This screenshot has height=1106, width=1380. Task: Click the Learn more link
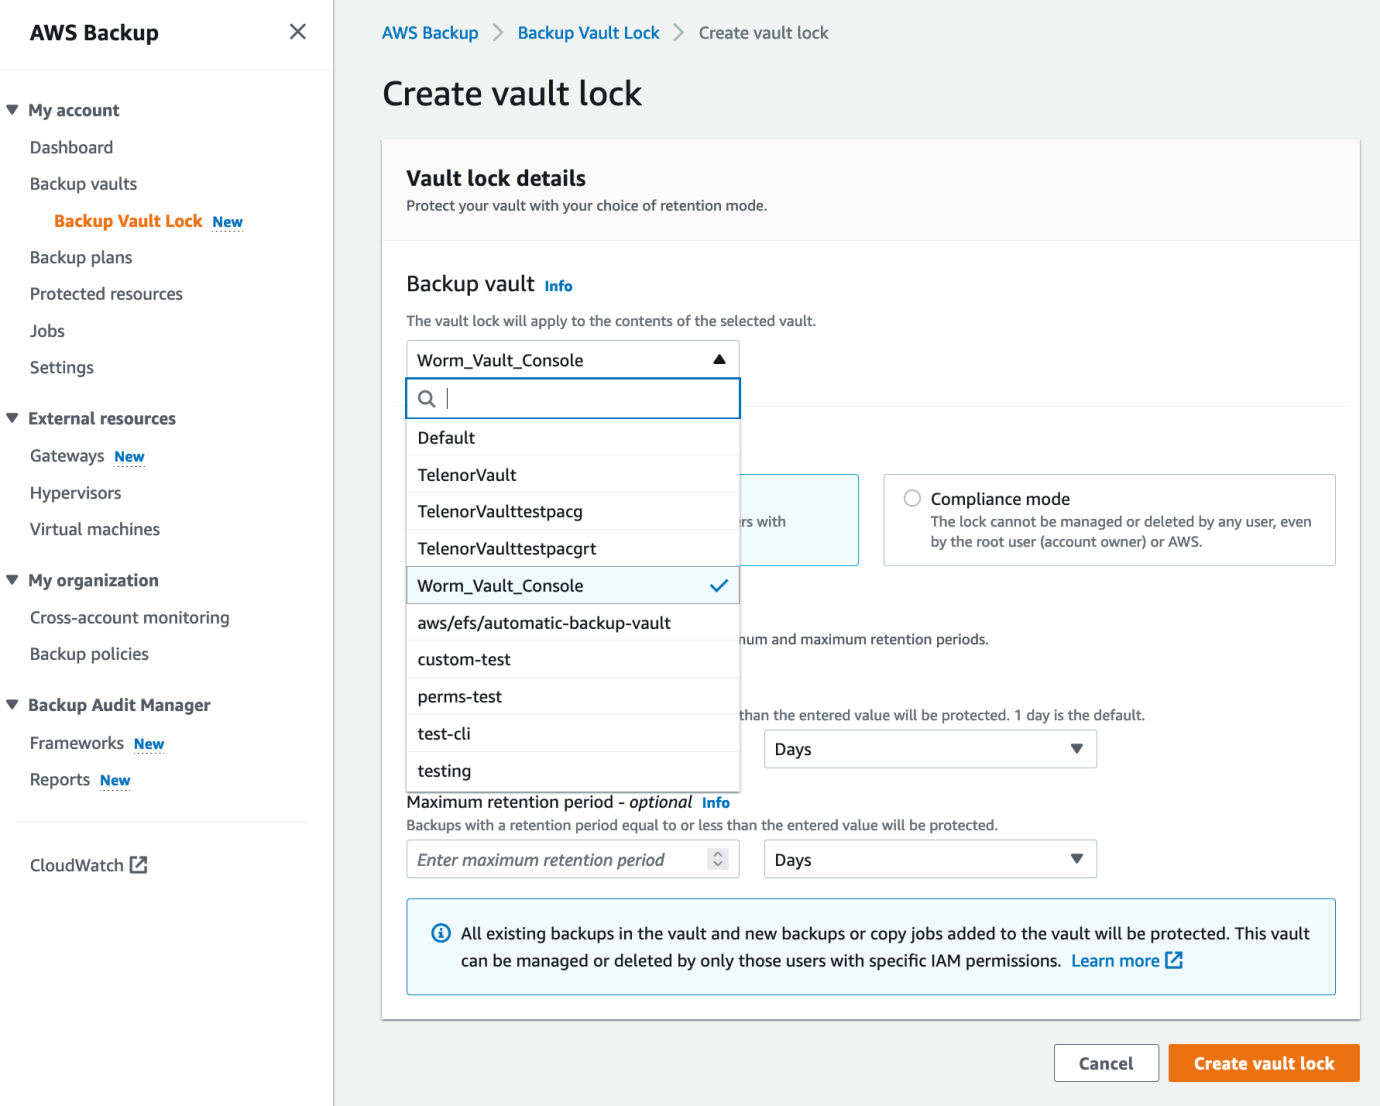(x=1115, y=960)
